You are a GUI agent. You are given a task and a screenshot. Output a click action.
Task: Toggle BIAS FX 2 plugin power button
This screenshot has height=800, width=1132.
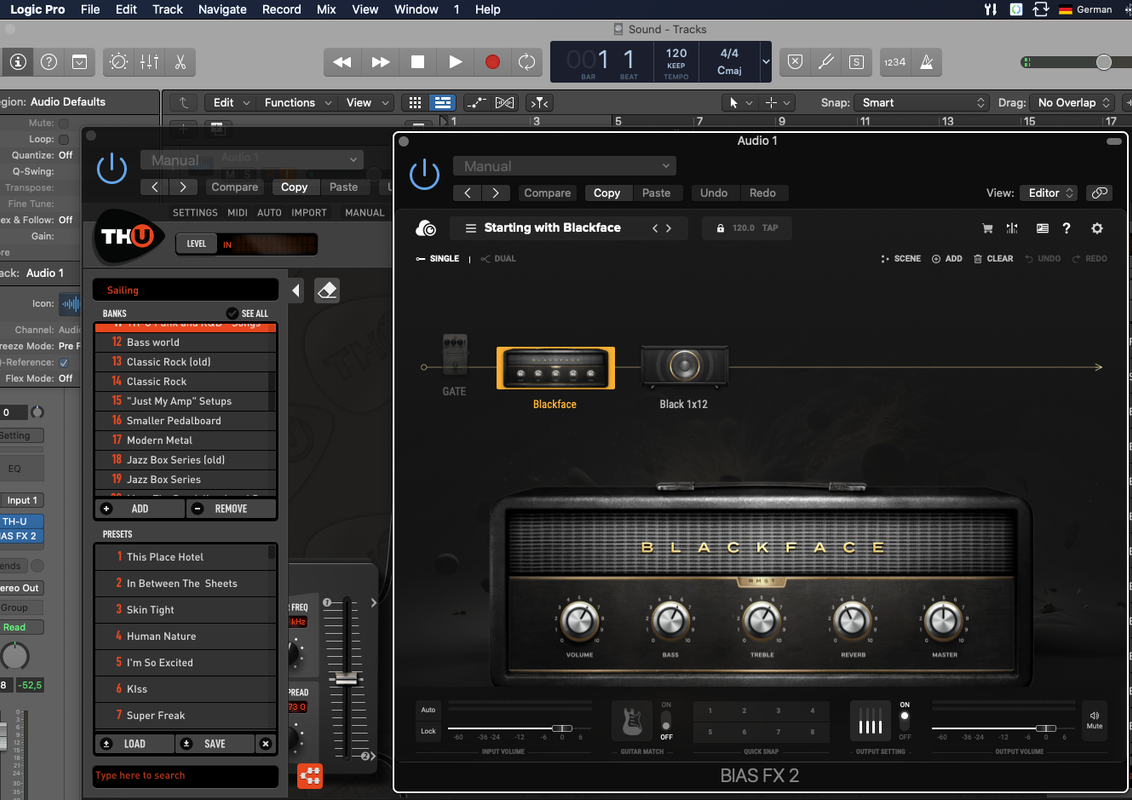point(424,174)
